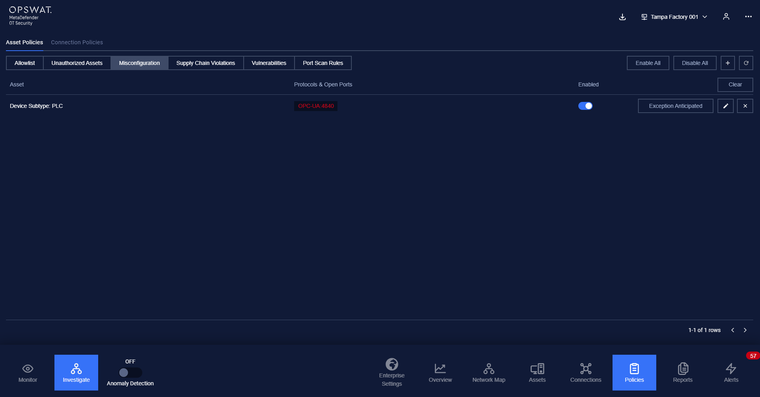Click the OPSWAT logo
Screen dimensions: 760x397
[30, 16]
